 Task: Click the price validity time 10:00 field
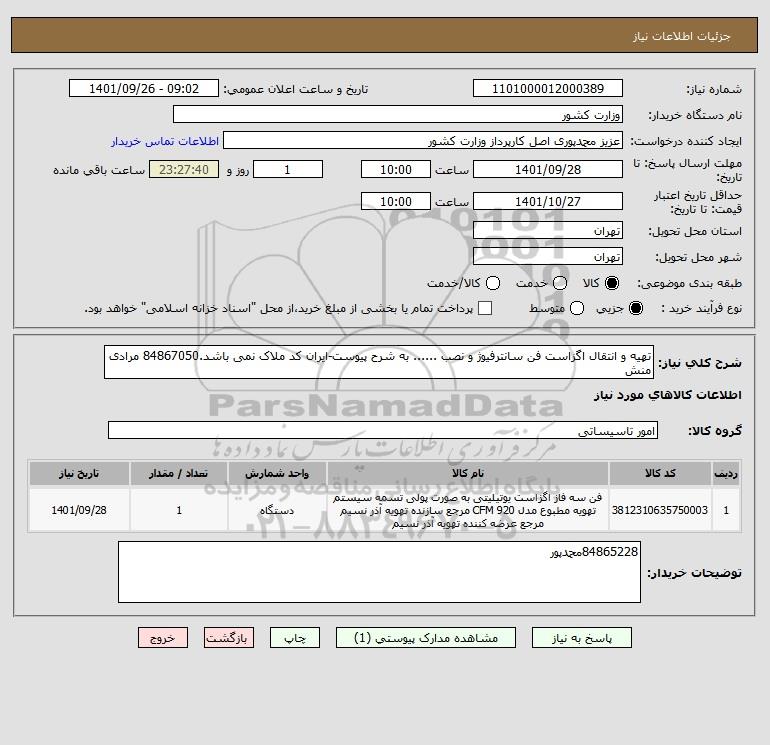click(x=396, y=202)
